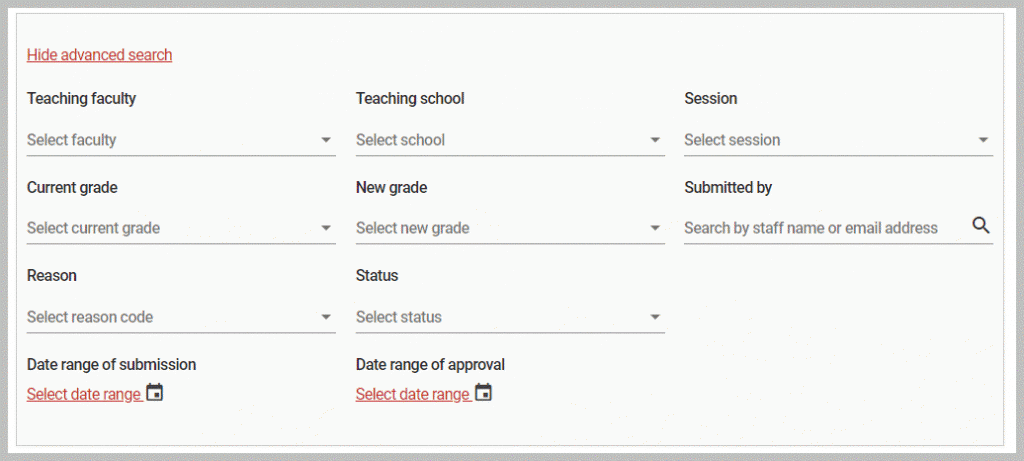This screenshot has height=461, width=1024.
Task: Click the Current grade dropdown arrow
Action: 326,228
